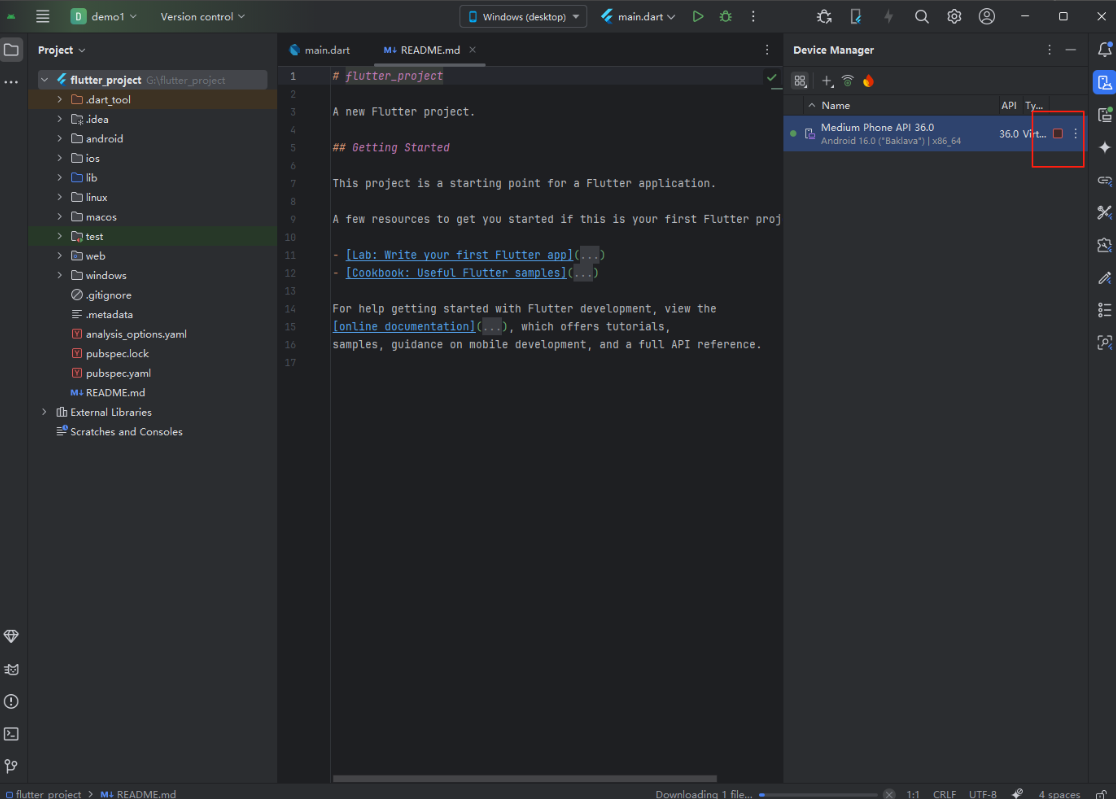Select analysis_options.yaml file
1116x799 pixels.
pyautogui.click(x=130, y=334)
